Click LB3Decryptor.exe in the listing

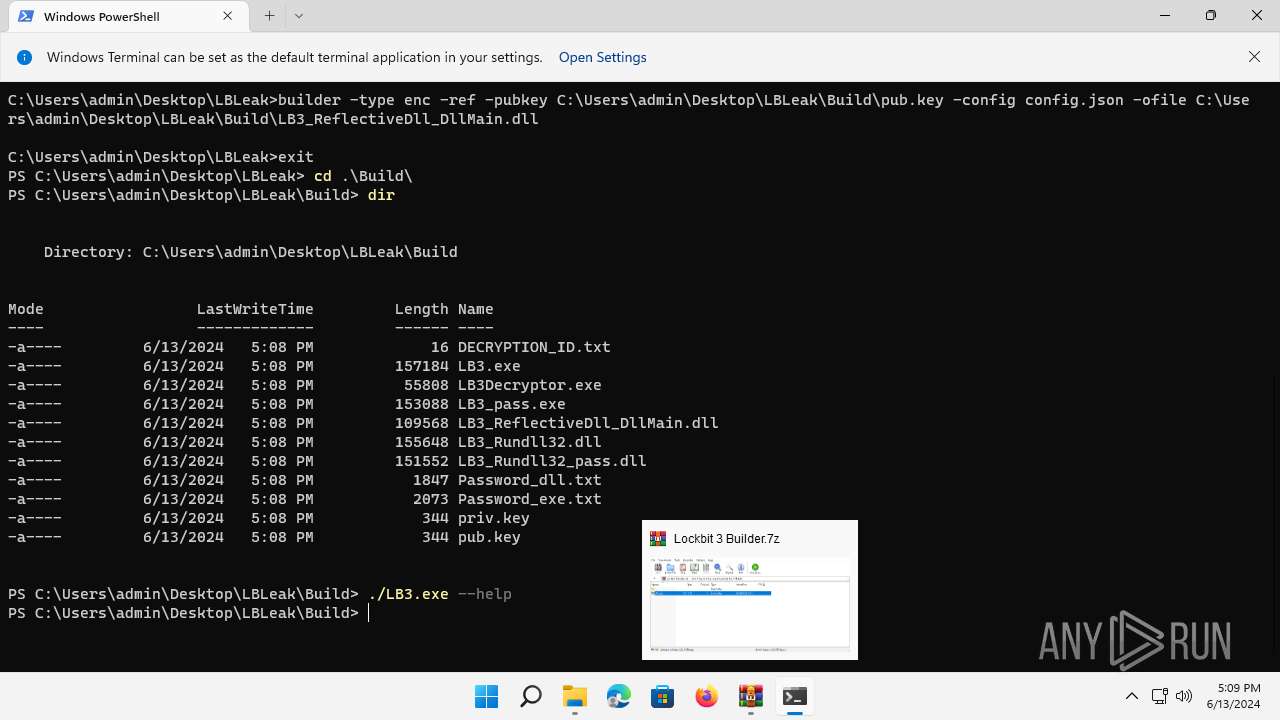(x=530, y=385)
